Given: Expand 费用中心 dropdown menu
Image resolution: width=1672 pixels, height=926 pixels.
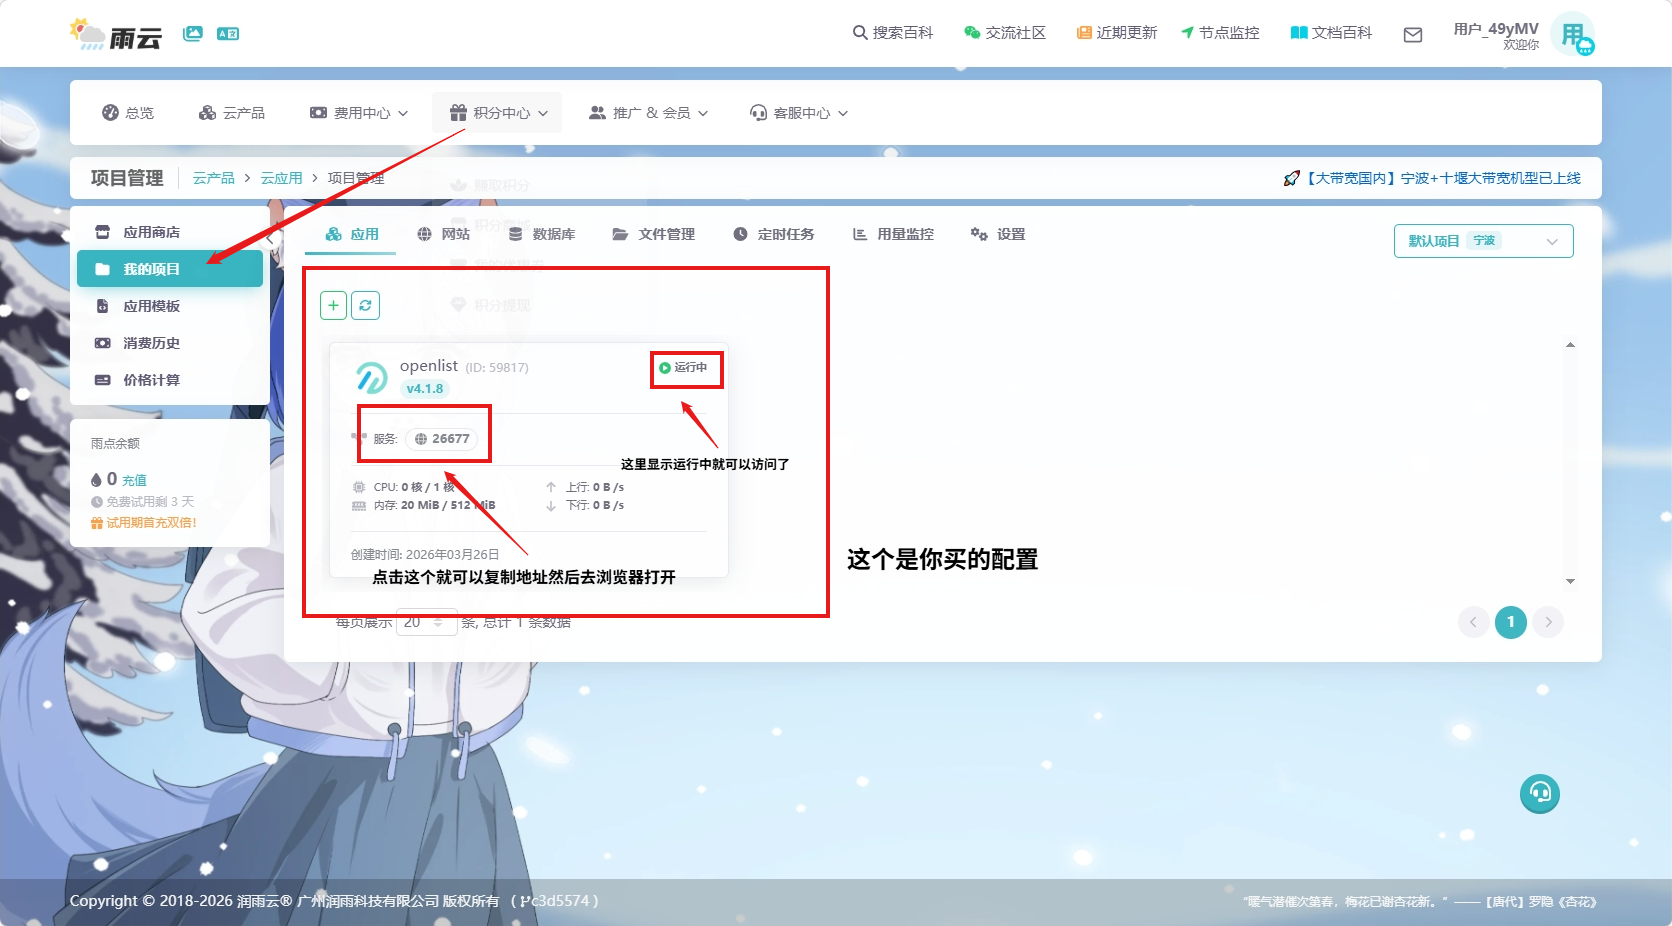Looking at the screenshot, I should tap(359, 113).
